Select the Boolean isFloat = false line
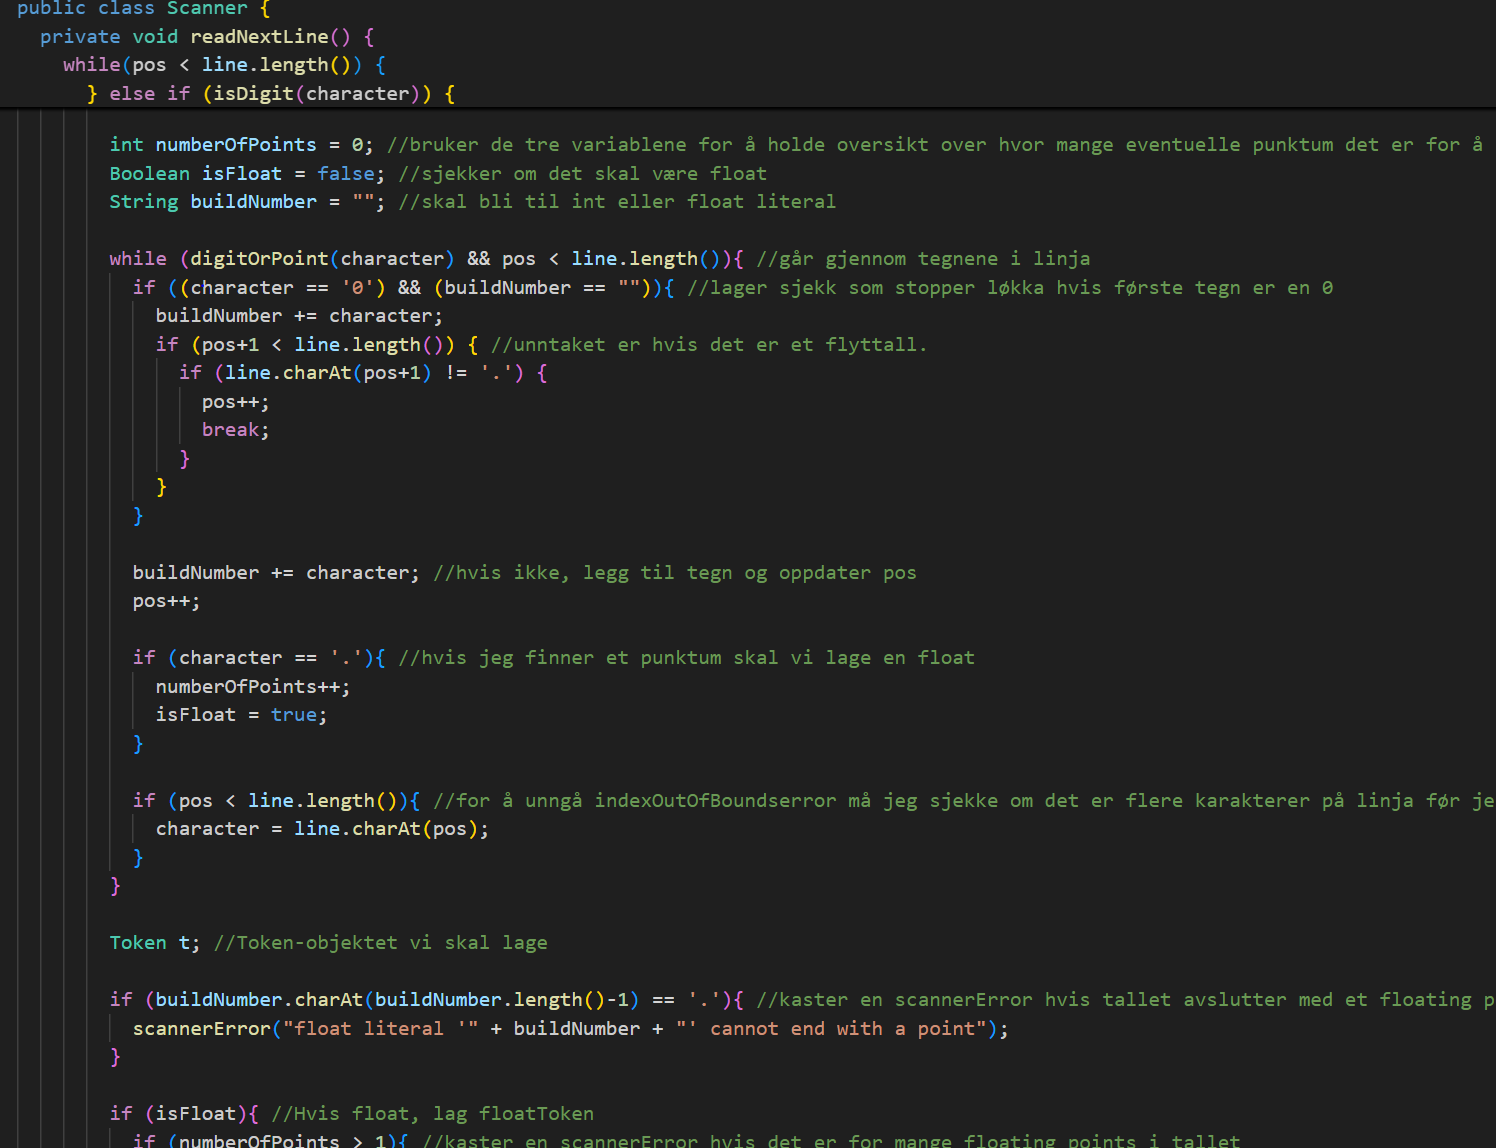Viewport: 1496px width, 1148px height. coord(240,173)
